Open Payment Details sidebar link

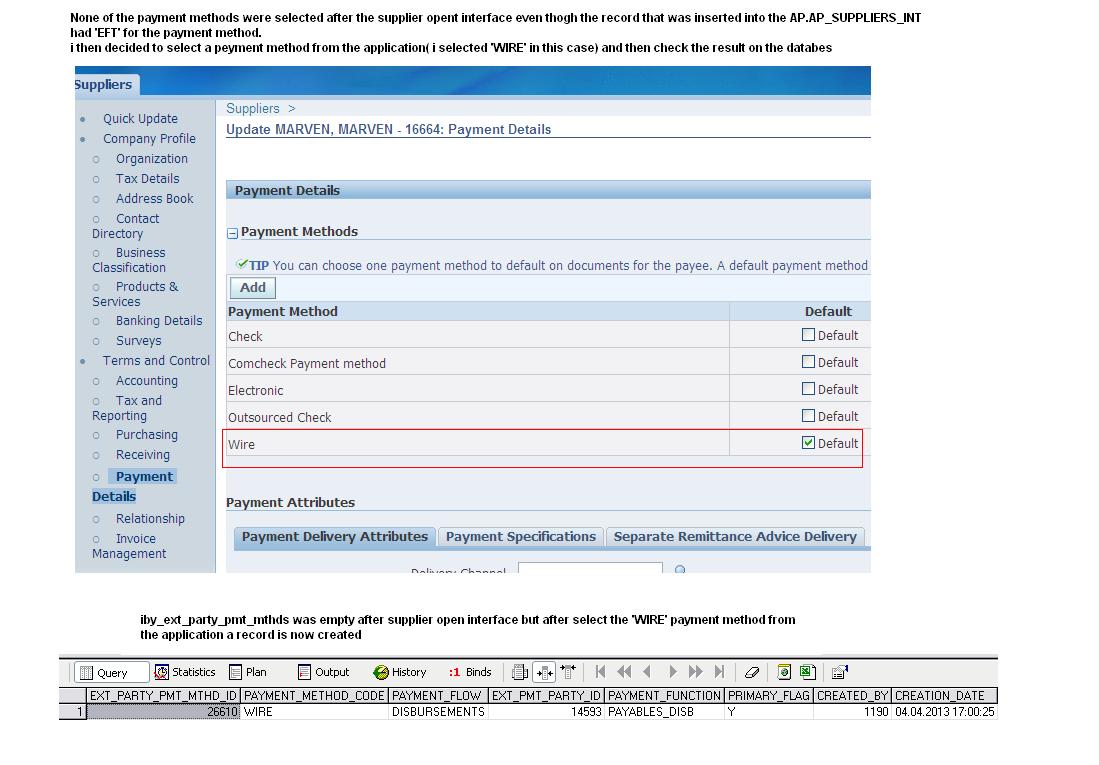(x=133, y=486)
